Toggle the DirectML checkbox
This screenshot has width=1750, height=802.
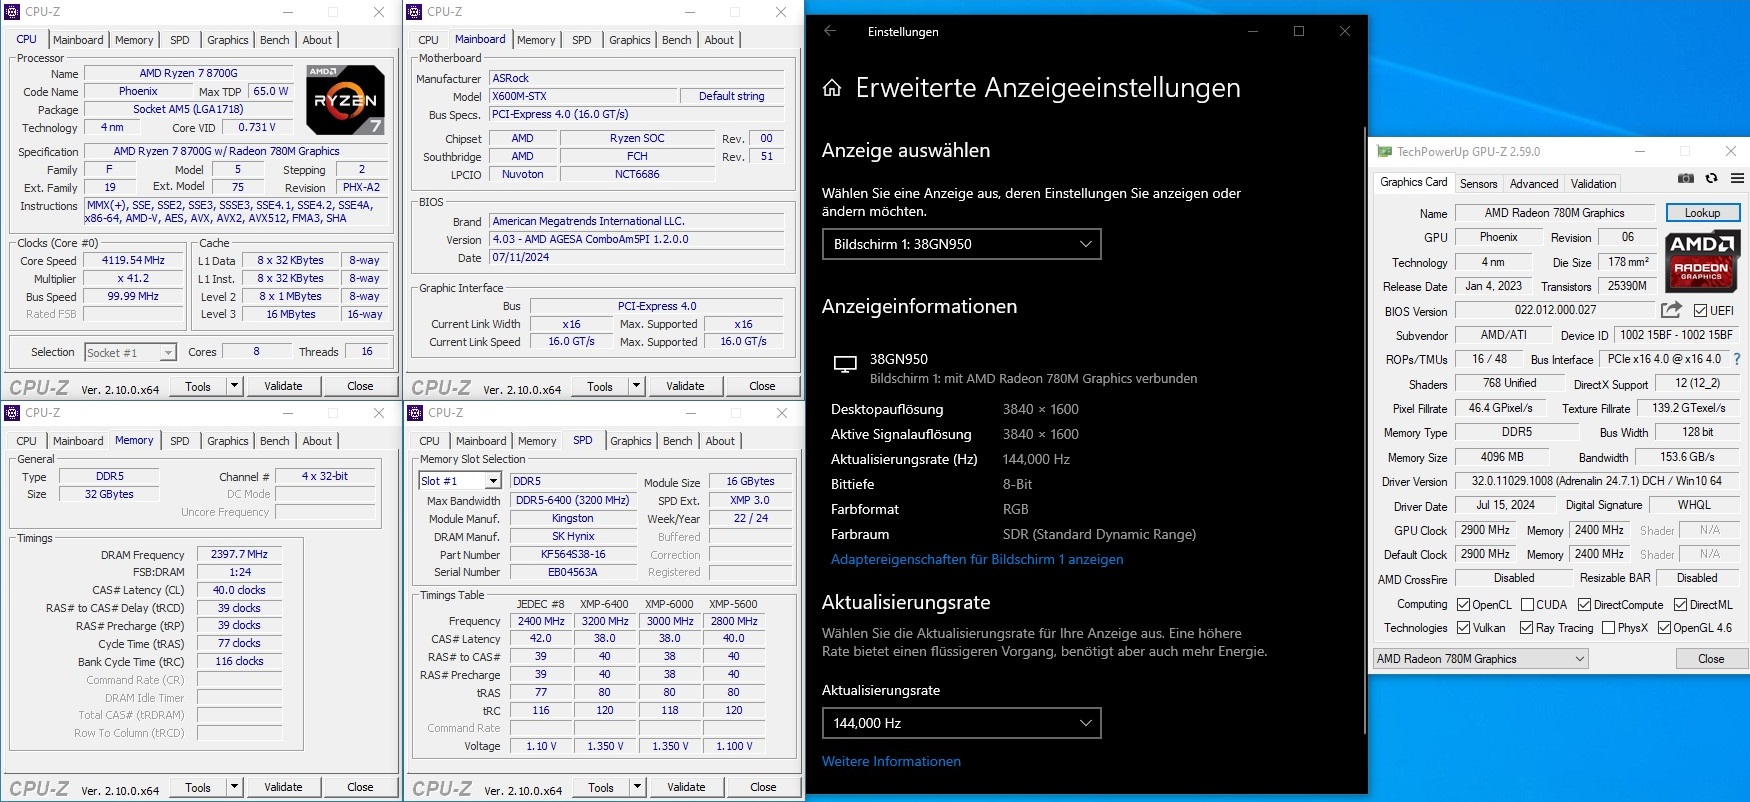click(1681, 605)
